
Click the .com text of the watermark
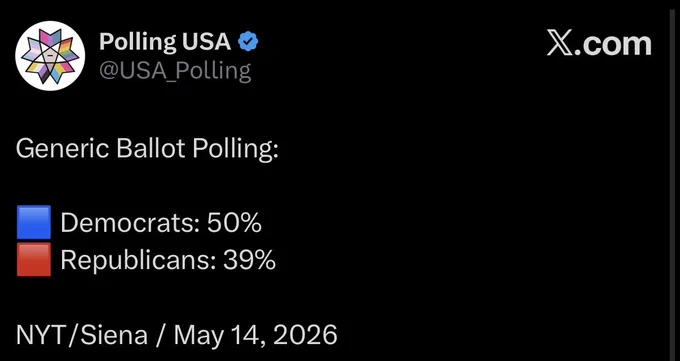click(x=613, y=44)
